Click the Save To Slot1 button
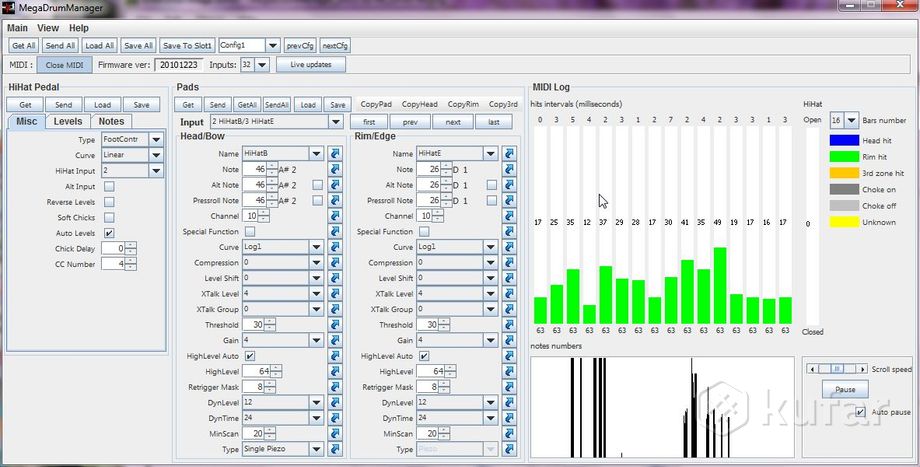 [187, 45]
